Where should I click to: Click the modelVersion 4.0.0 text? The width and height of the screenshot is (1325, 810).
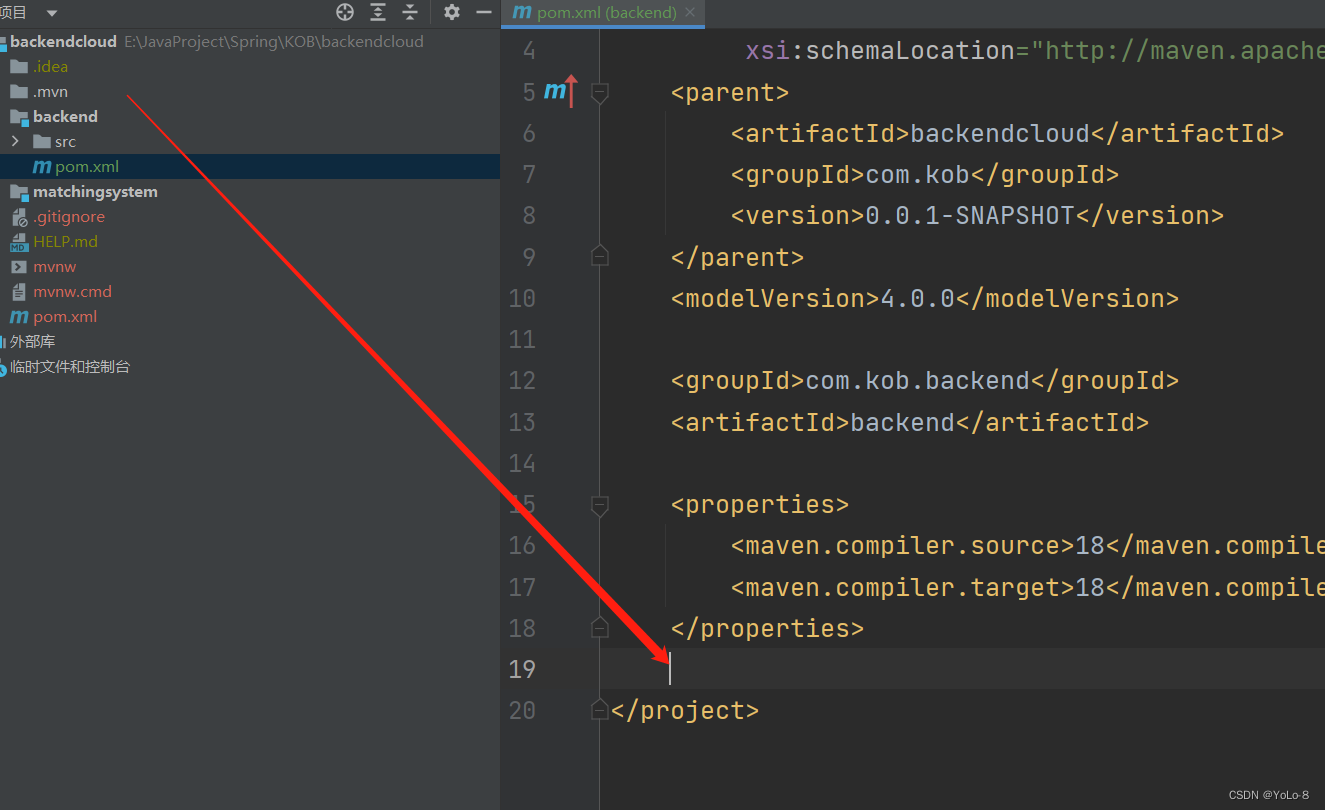click(x=917, y=298)
